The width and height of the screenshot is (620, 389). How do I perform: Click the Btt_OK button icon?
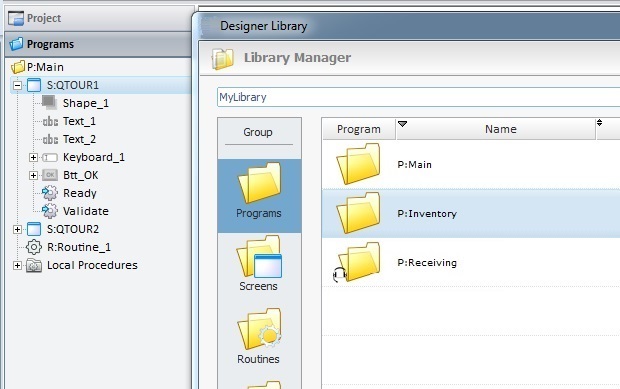click(50, 175)
